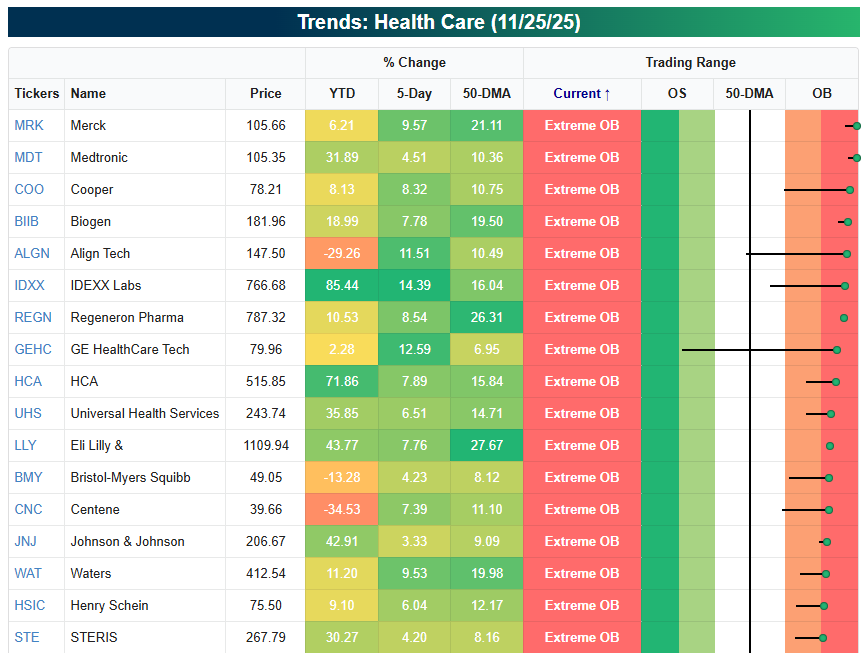Click Biogen's Extreme OB status cell
Image resolution: width=867 pixels, height=653 pixels.
pos(582,221)
